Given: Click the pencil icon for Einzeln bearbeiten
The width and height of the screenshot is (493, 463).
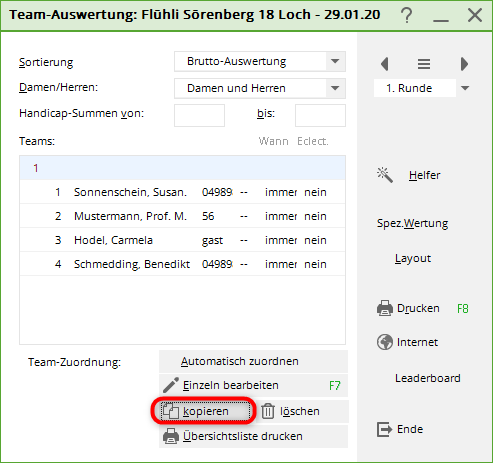Looking at the screenshot, I should (x=171, y=385).
